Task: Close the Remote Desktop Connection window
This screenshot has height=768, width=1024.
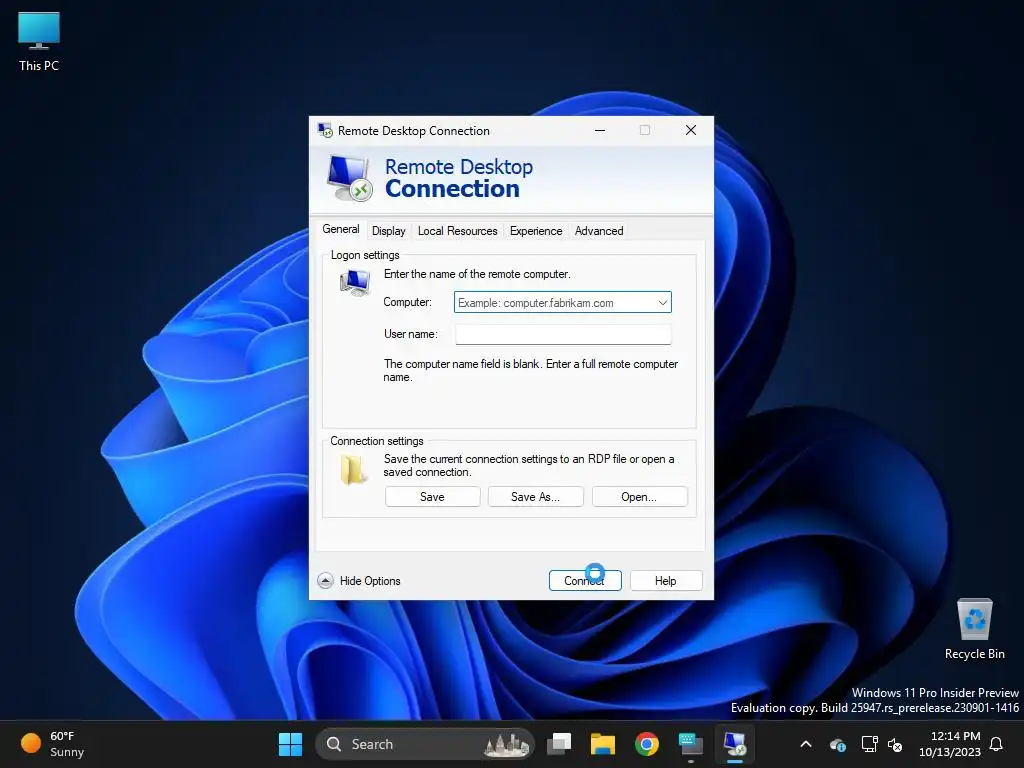Action: click(x=691, y=131)
